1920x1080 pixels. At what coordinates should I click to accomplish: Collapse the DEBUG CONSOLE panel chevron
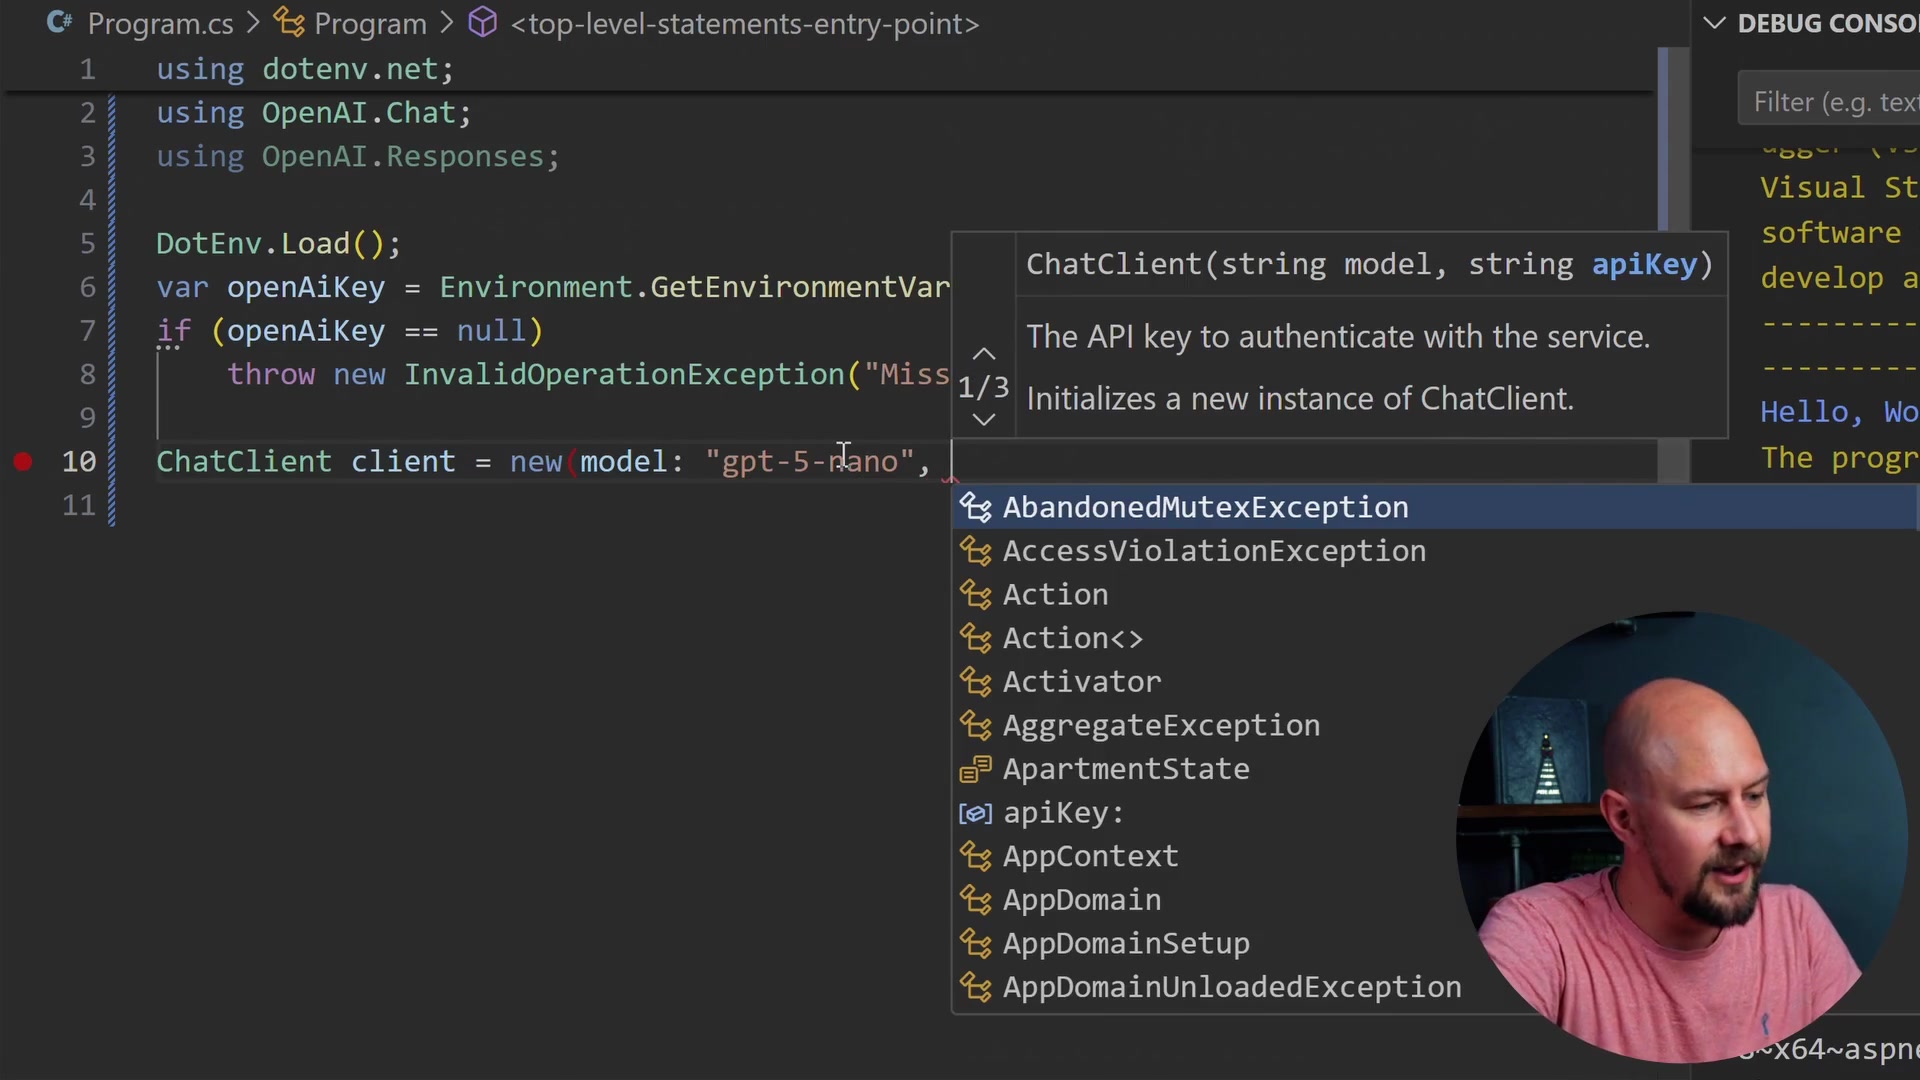click(x=1714, y=23)
